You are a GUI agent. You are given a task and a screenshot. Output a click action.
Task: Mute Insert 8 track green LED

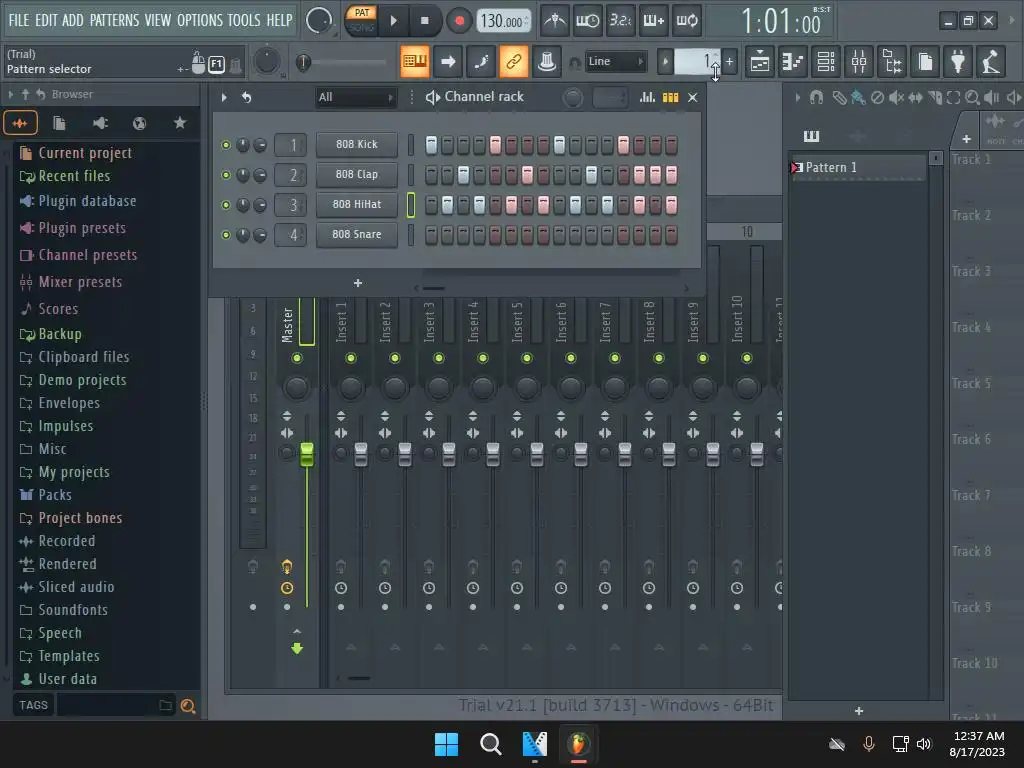coord(659,358)
